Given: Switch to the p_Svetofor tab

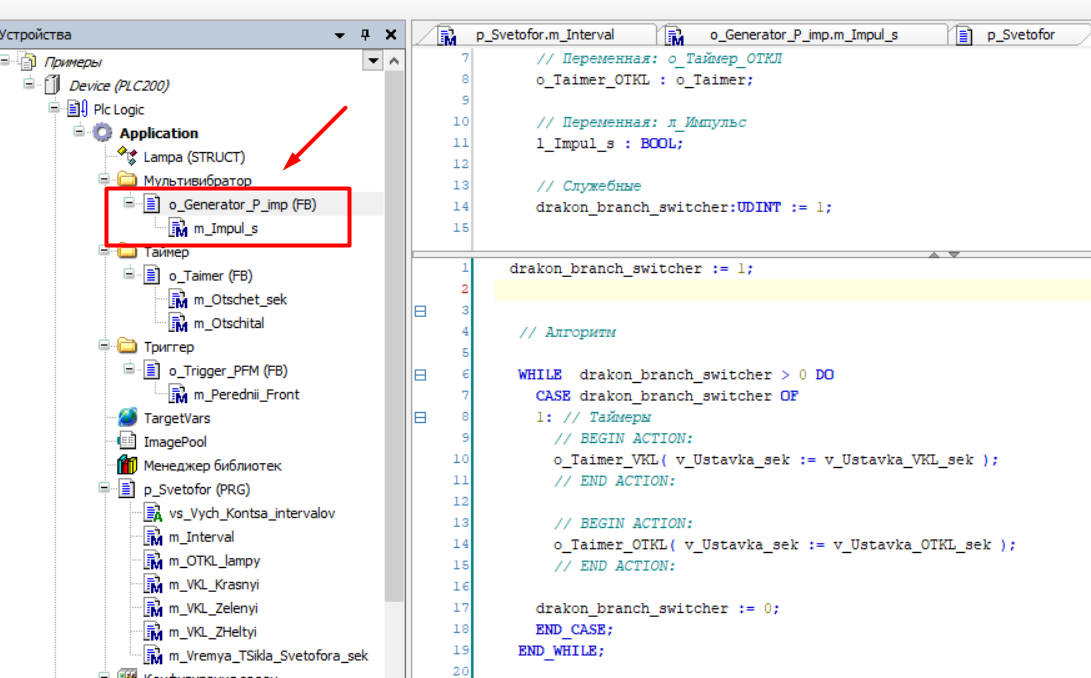Looking at the screenshot, I should pos(1020,34).
